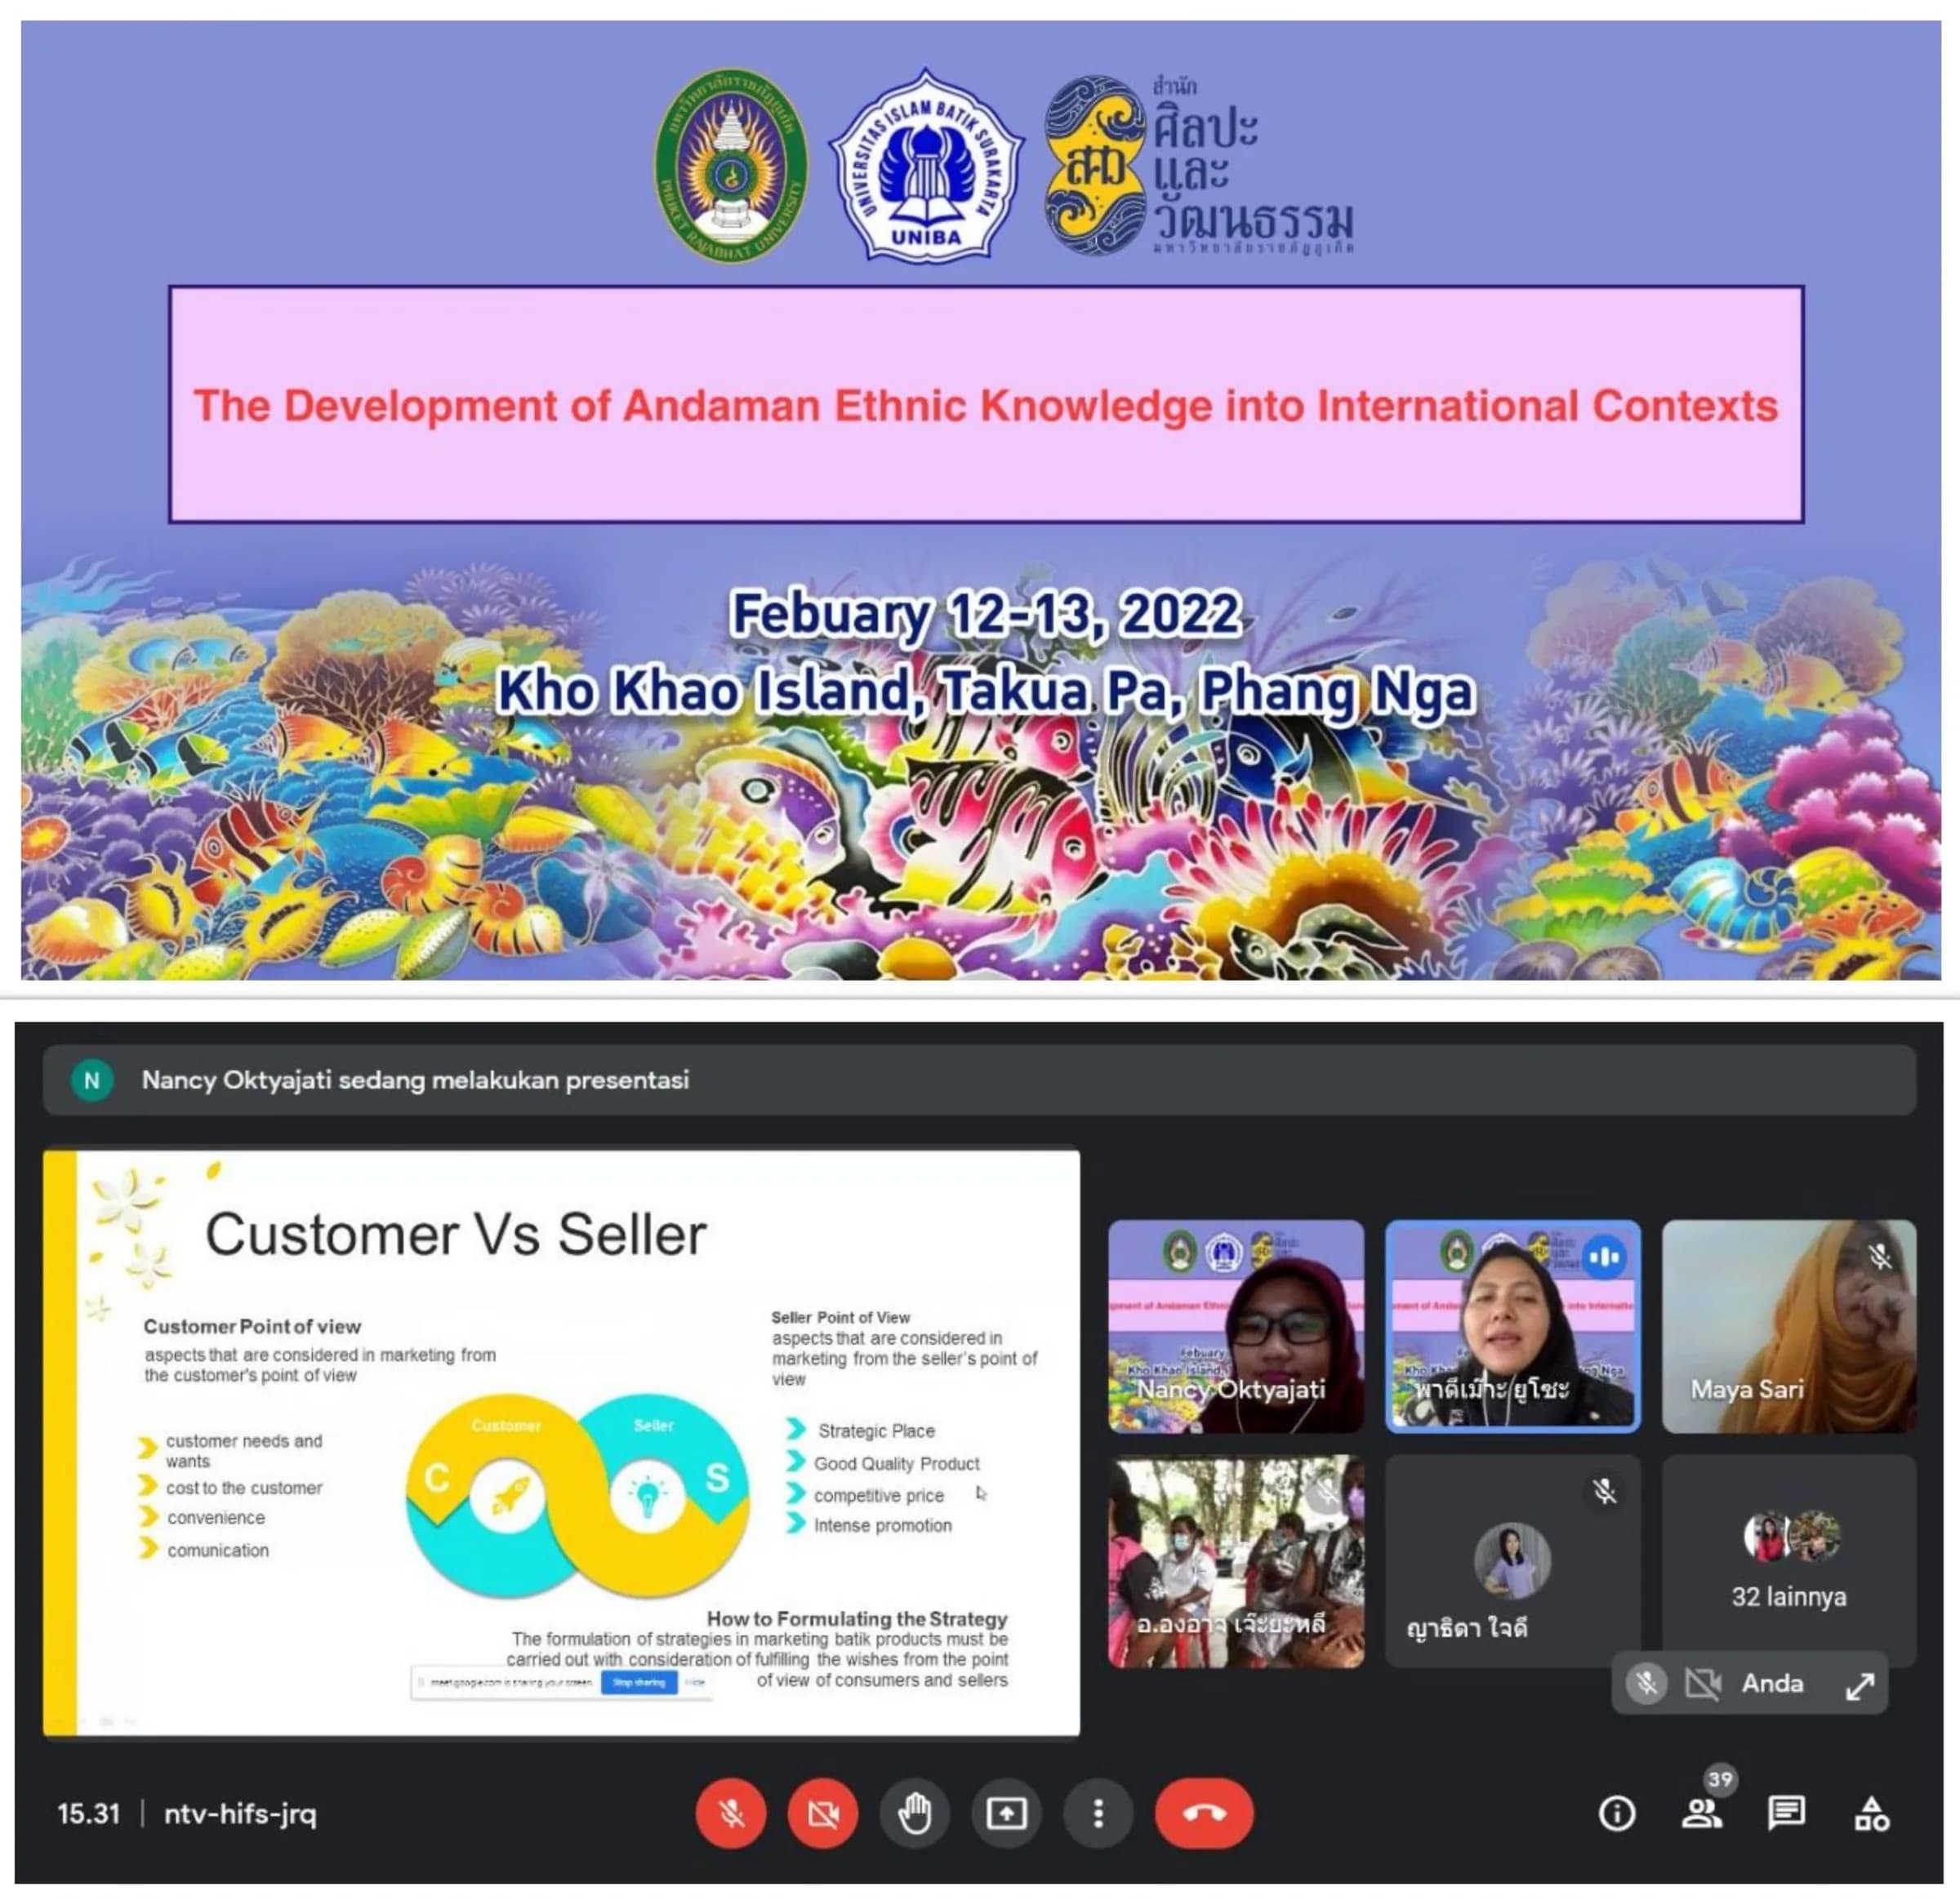Screen dimensions: 1960x1900
Task: Click the customer needs and wants bullet
Action: pos(243,1450)
